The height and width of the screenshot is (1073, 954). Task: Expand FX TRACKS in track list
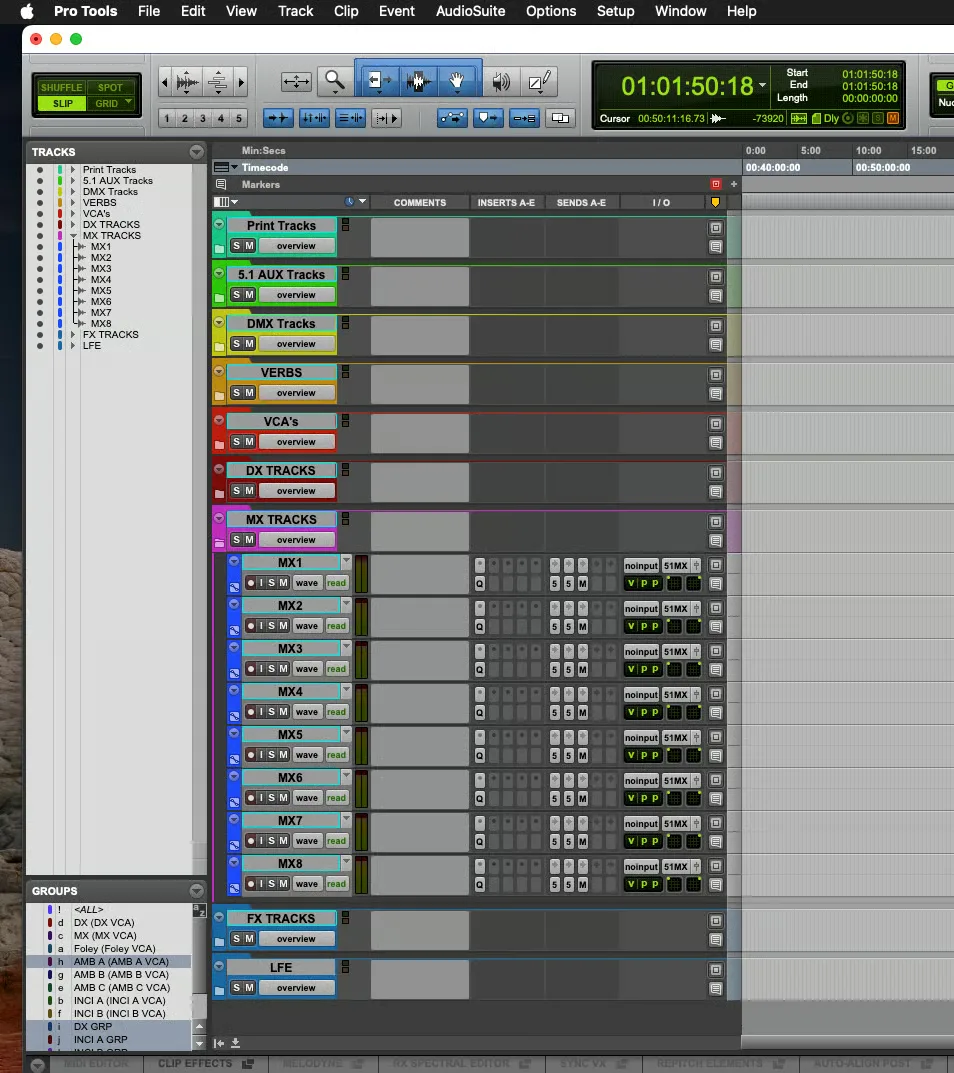pos(73,335)
